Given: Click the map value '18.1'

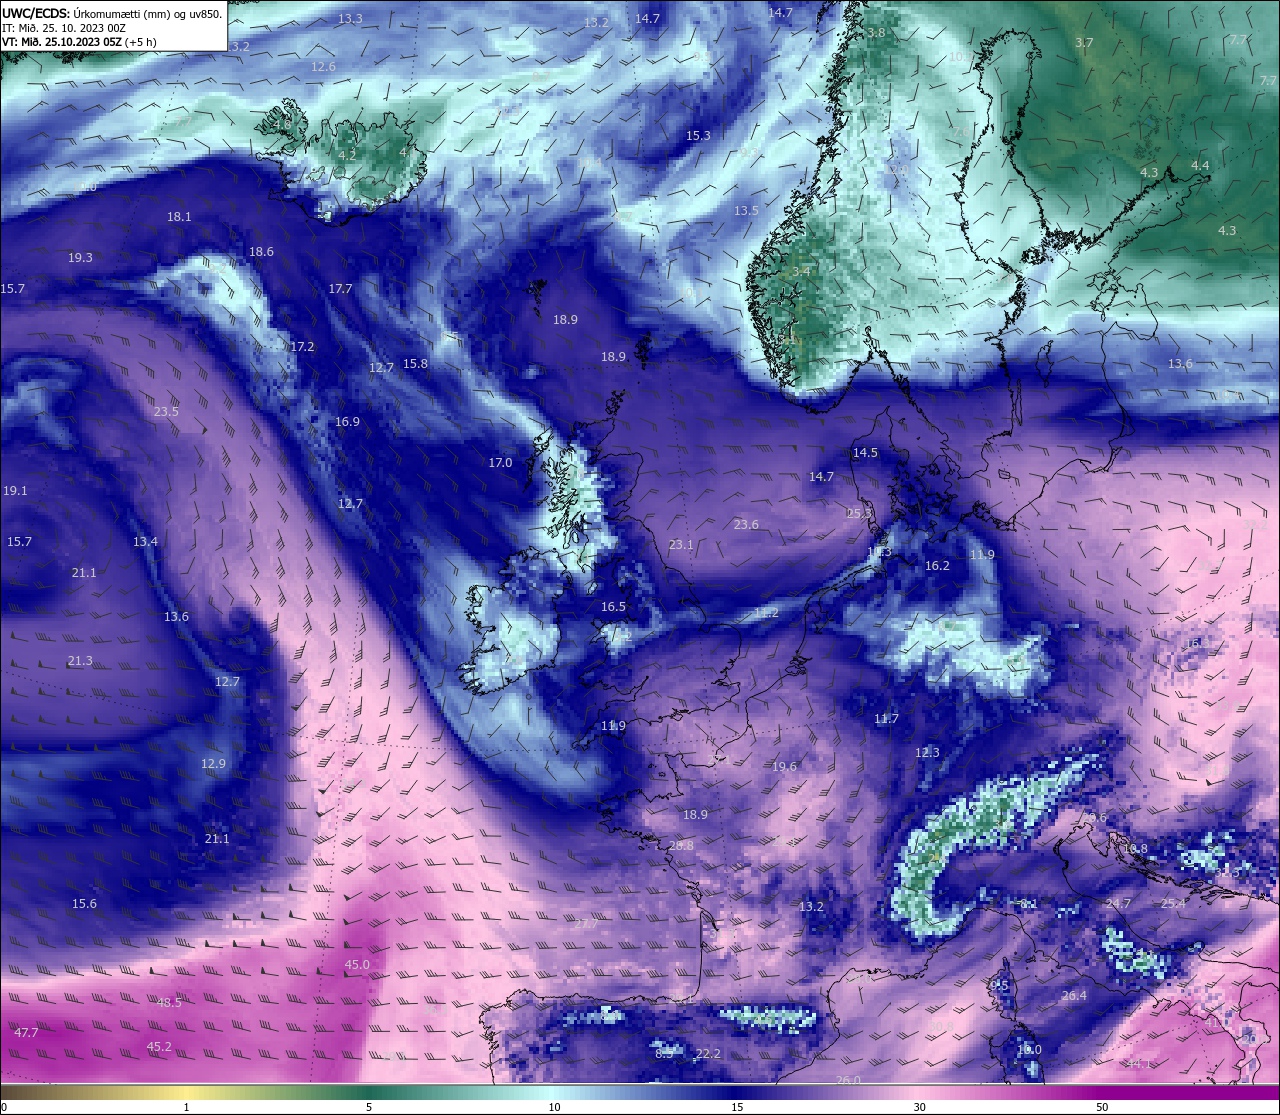Looking at the screenshot, I should click(x=179, y=216).
